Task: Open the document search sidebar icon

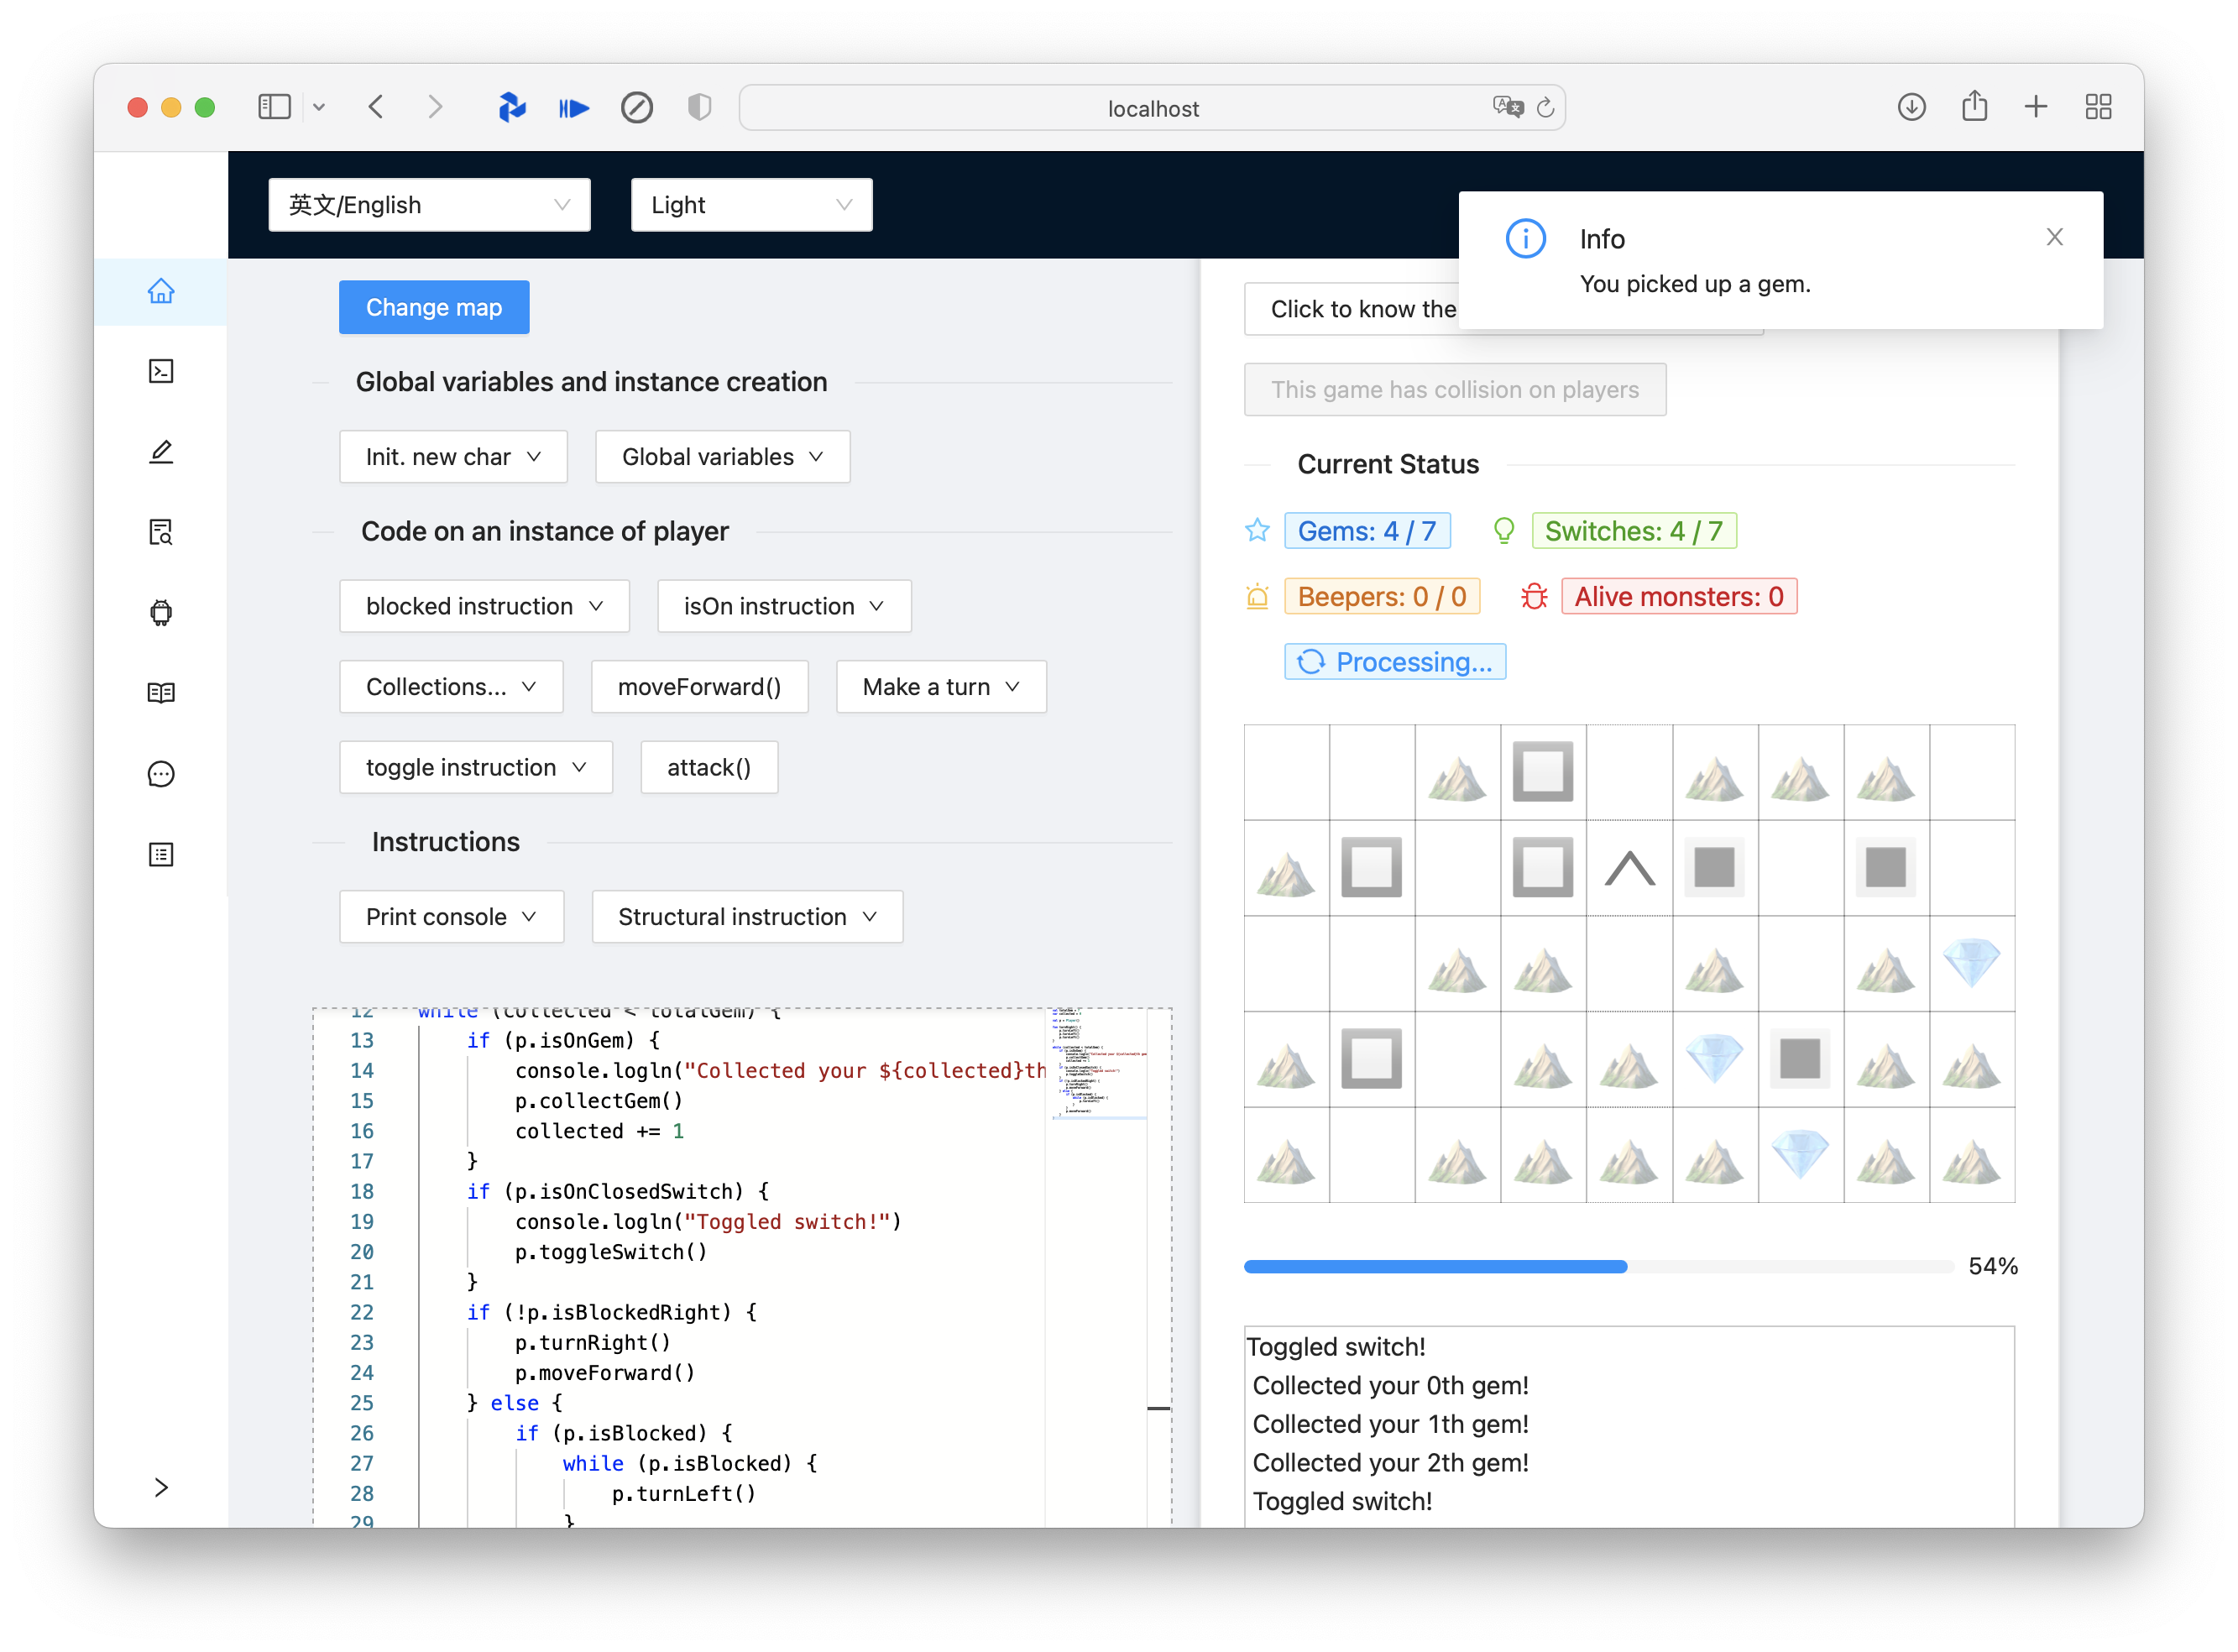Action: pyautogui.click(x=161, y=532)
